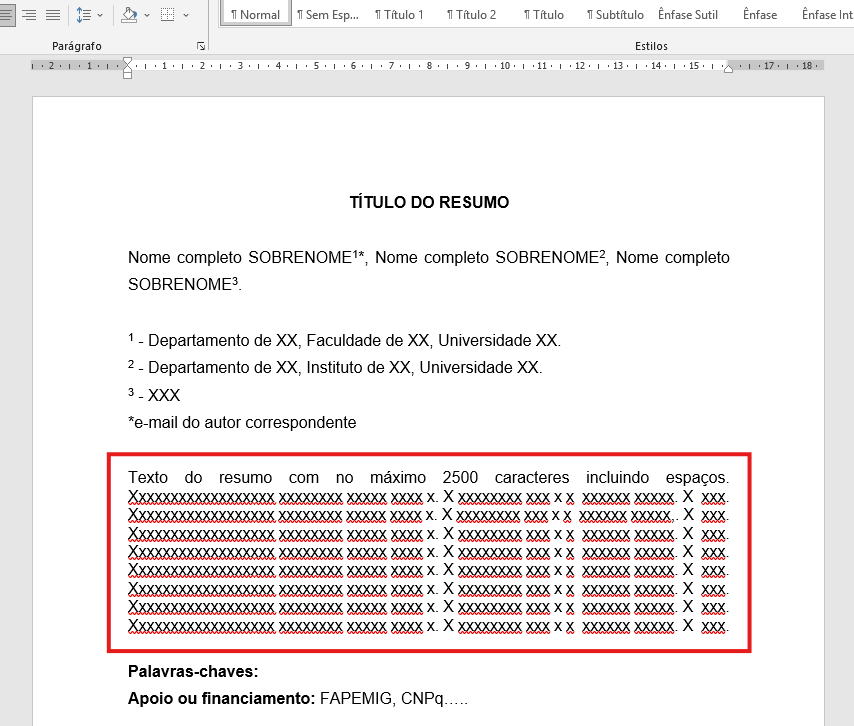
Task: Open the line spacing dropdown arrow
Action: [100, 15]
